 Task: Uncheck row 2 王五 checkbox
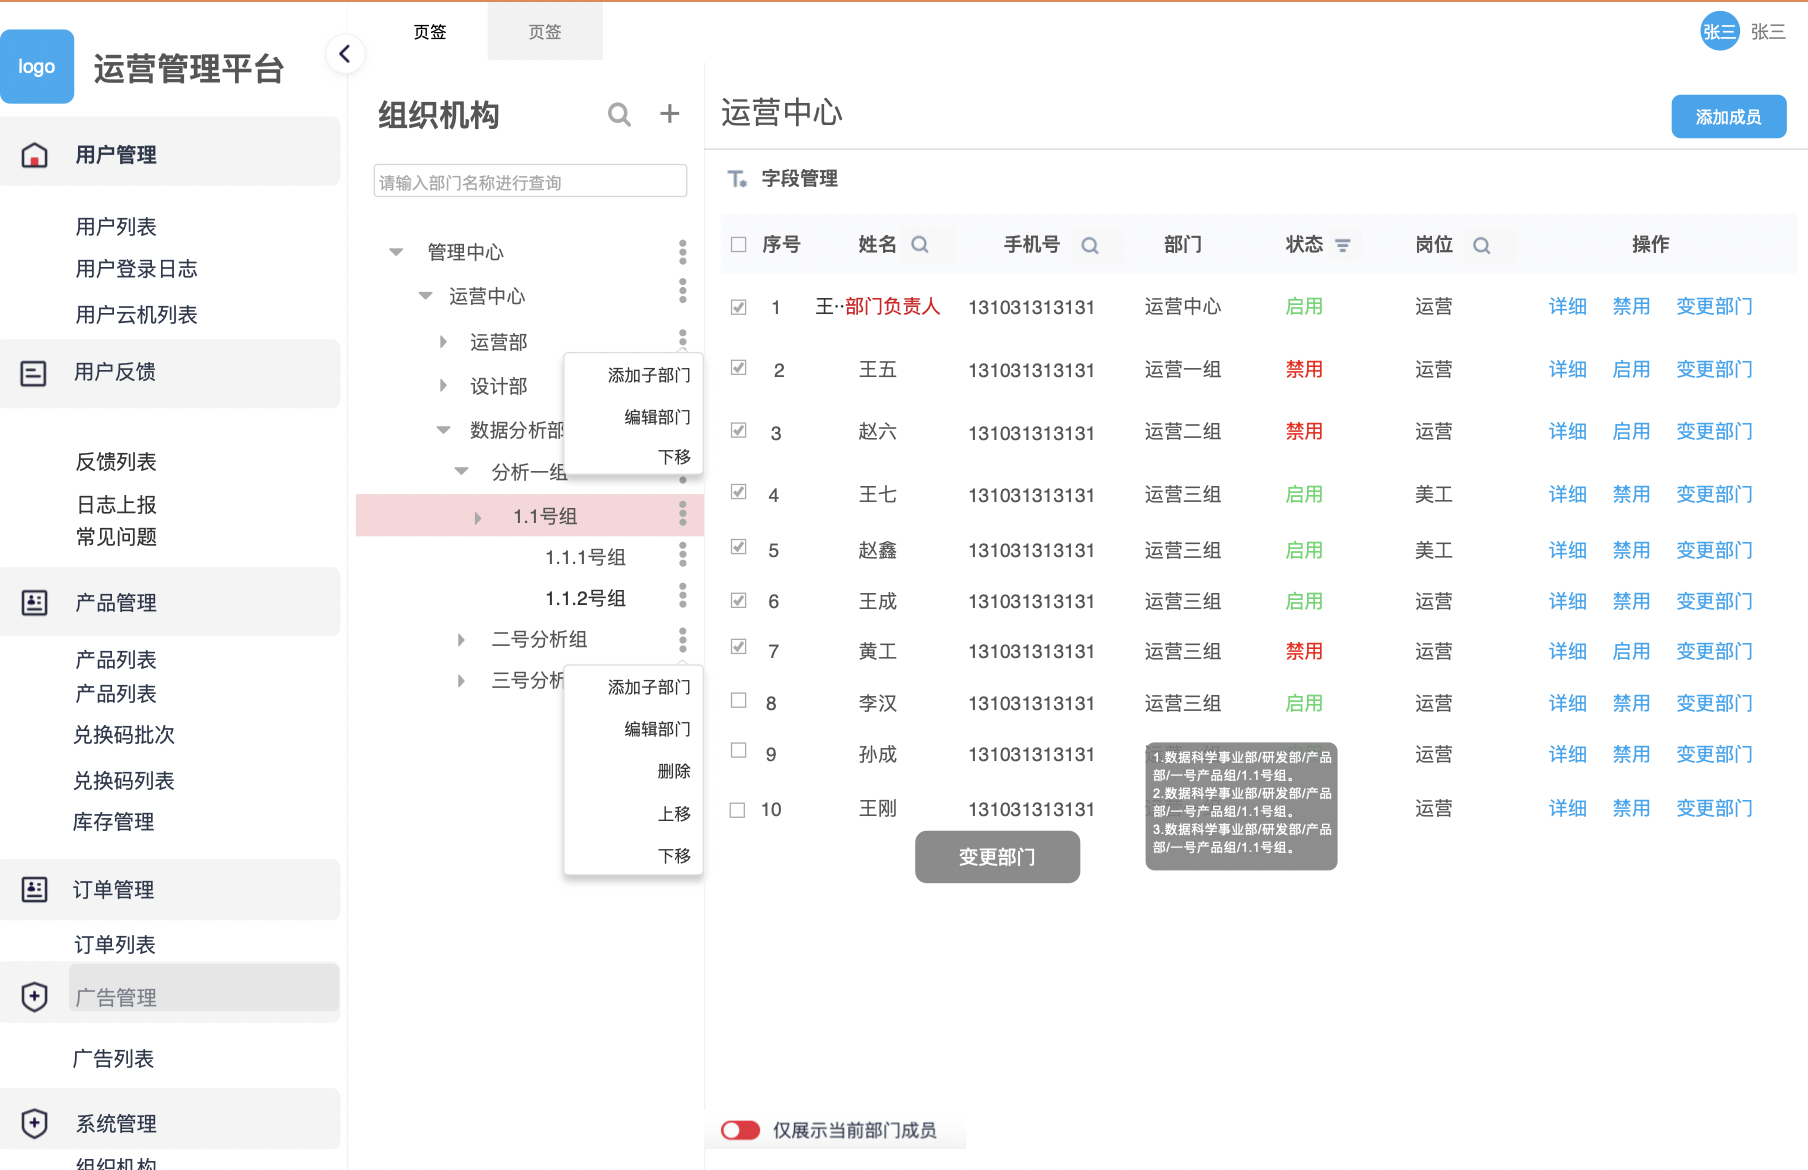[x=739, y=367]
